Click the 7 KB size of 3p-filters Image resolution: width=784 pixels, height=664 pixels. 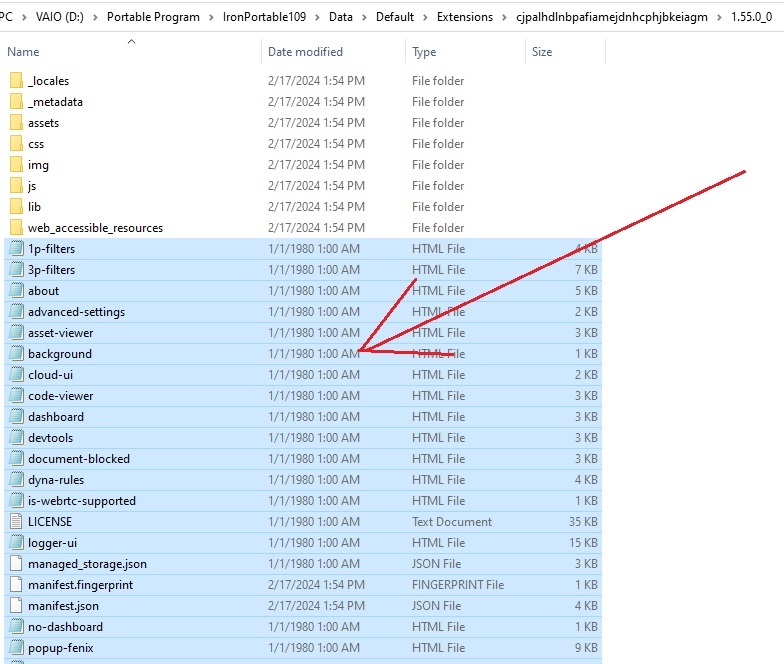(586, 270)
